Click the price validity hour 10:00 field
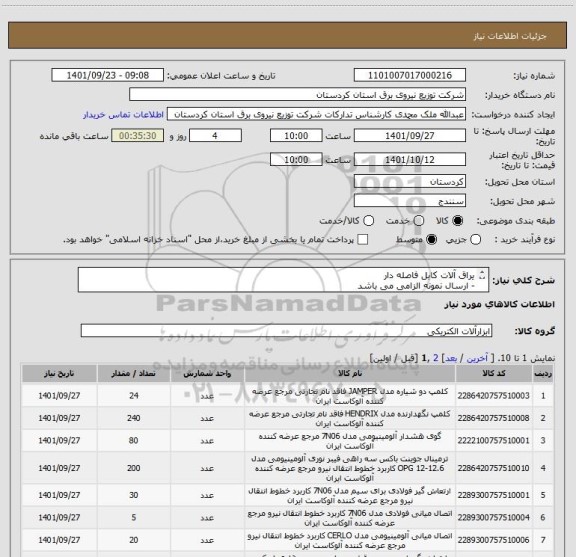 [x=296, y=159]
